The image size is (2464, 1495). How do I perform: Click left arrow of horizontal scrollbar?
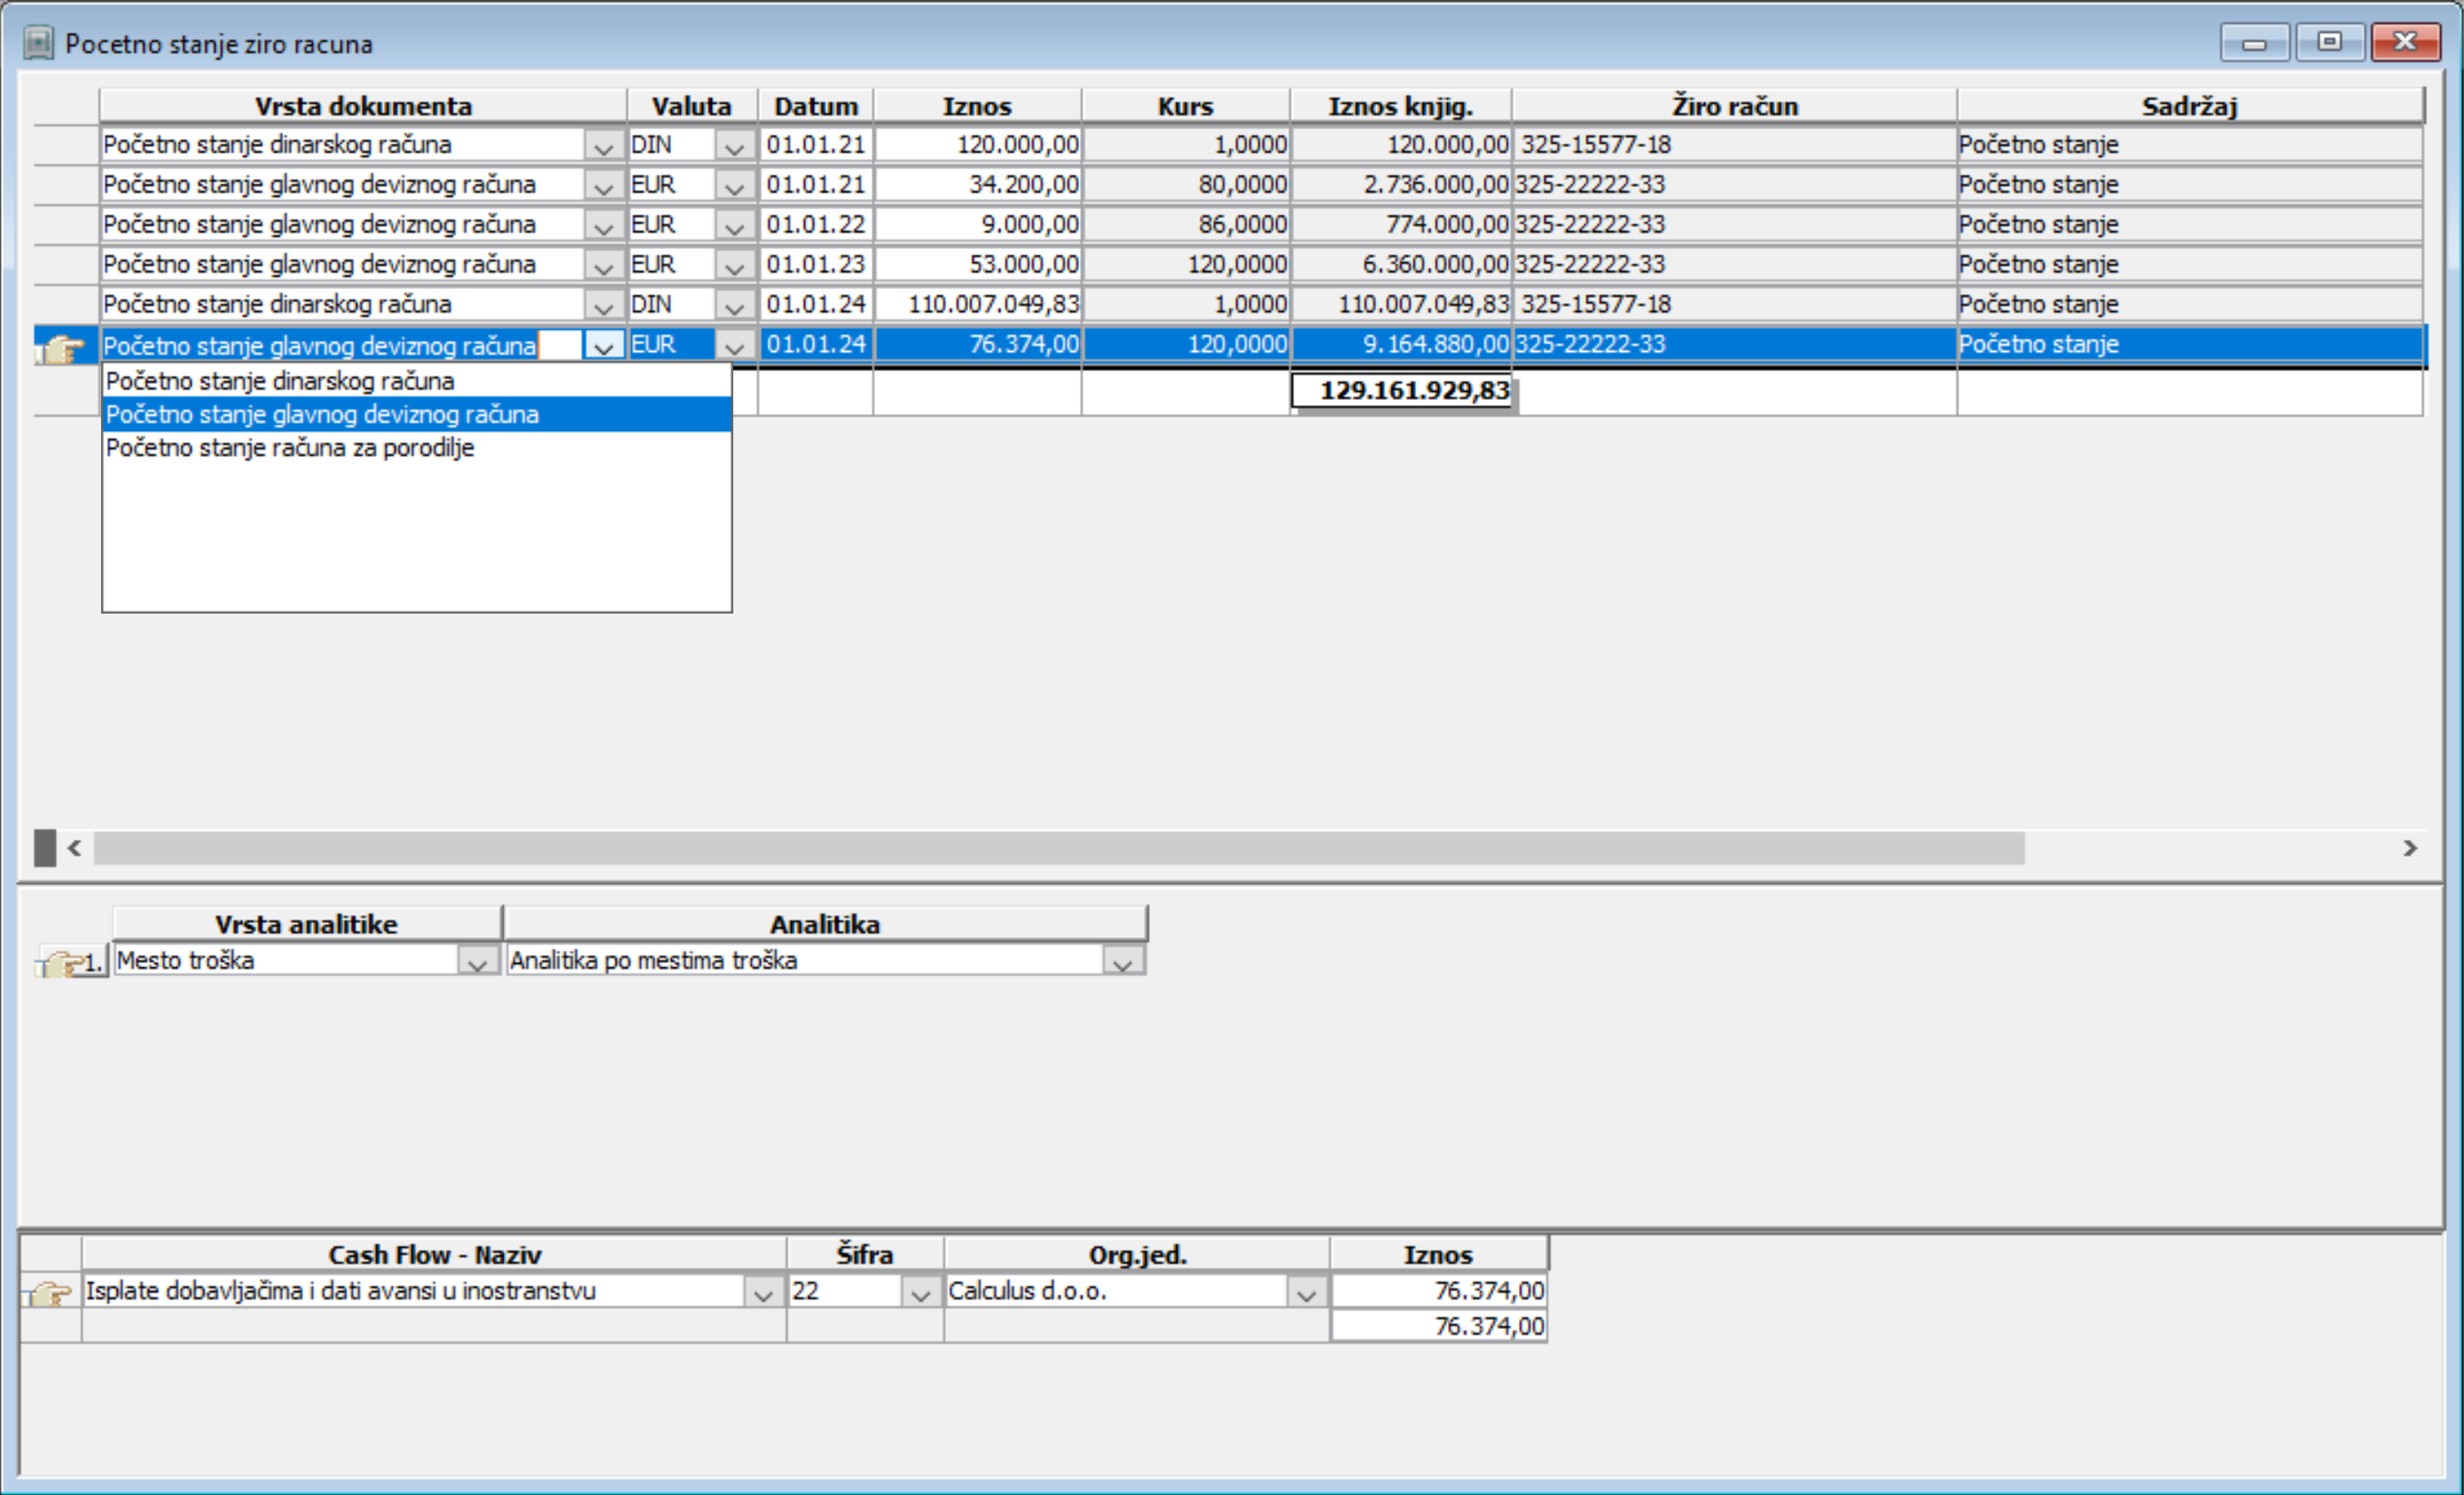(74, 848)
